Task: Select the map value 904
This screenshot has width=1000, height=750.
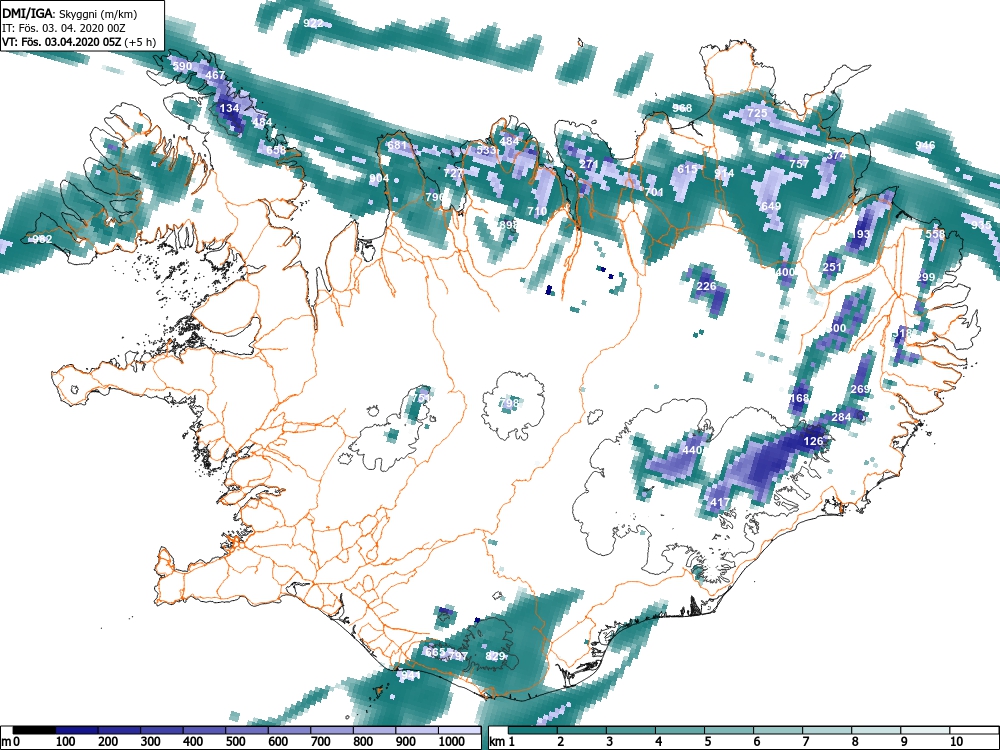Action: point(379,178)
